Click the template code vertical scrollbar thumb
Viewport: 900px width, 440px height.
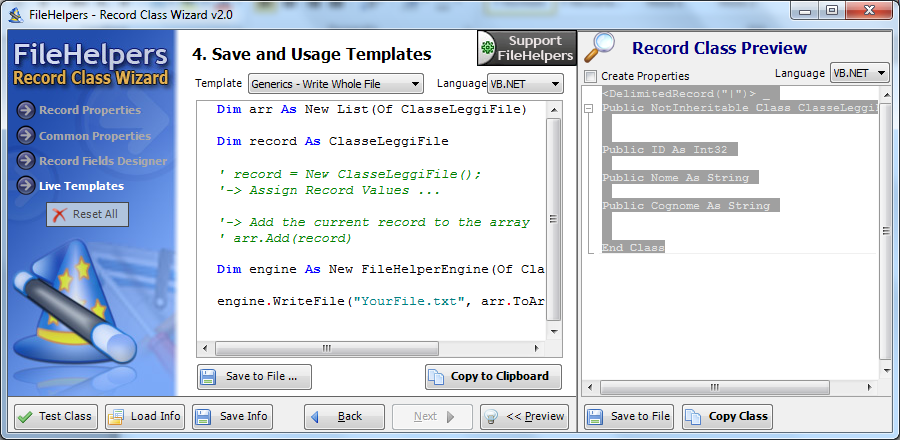(x=554, y=219)
